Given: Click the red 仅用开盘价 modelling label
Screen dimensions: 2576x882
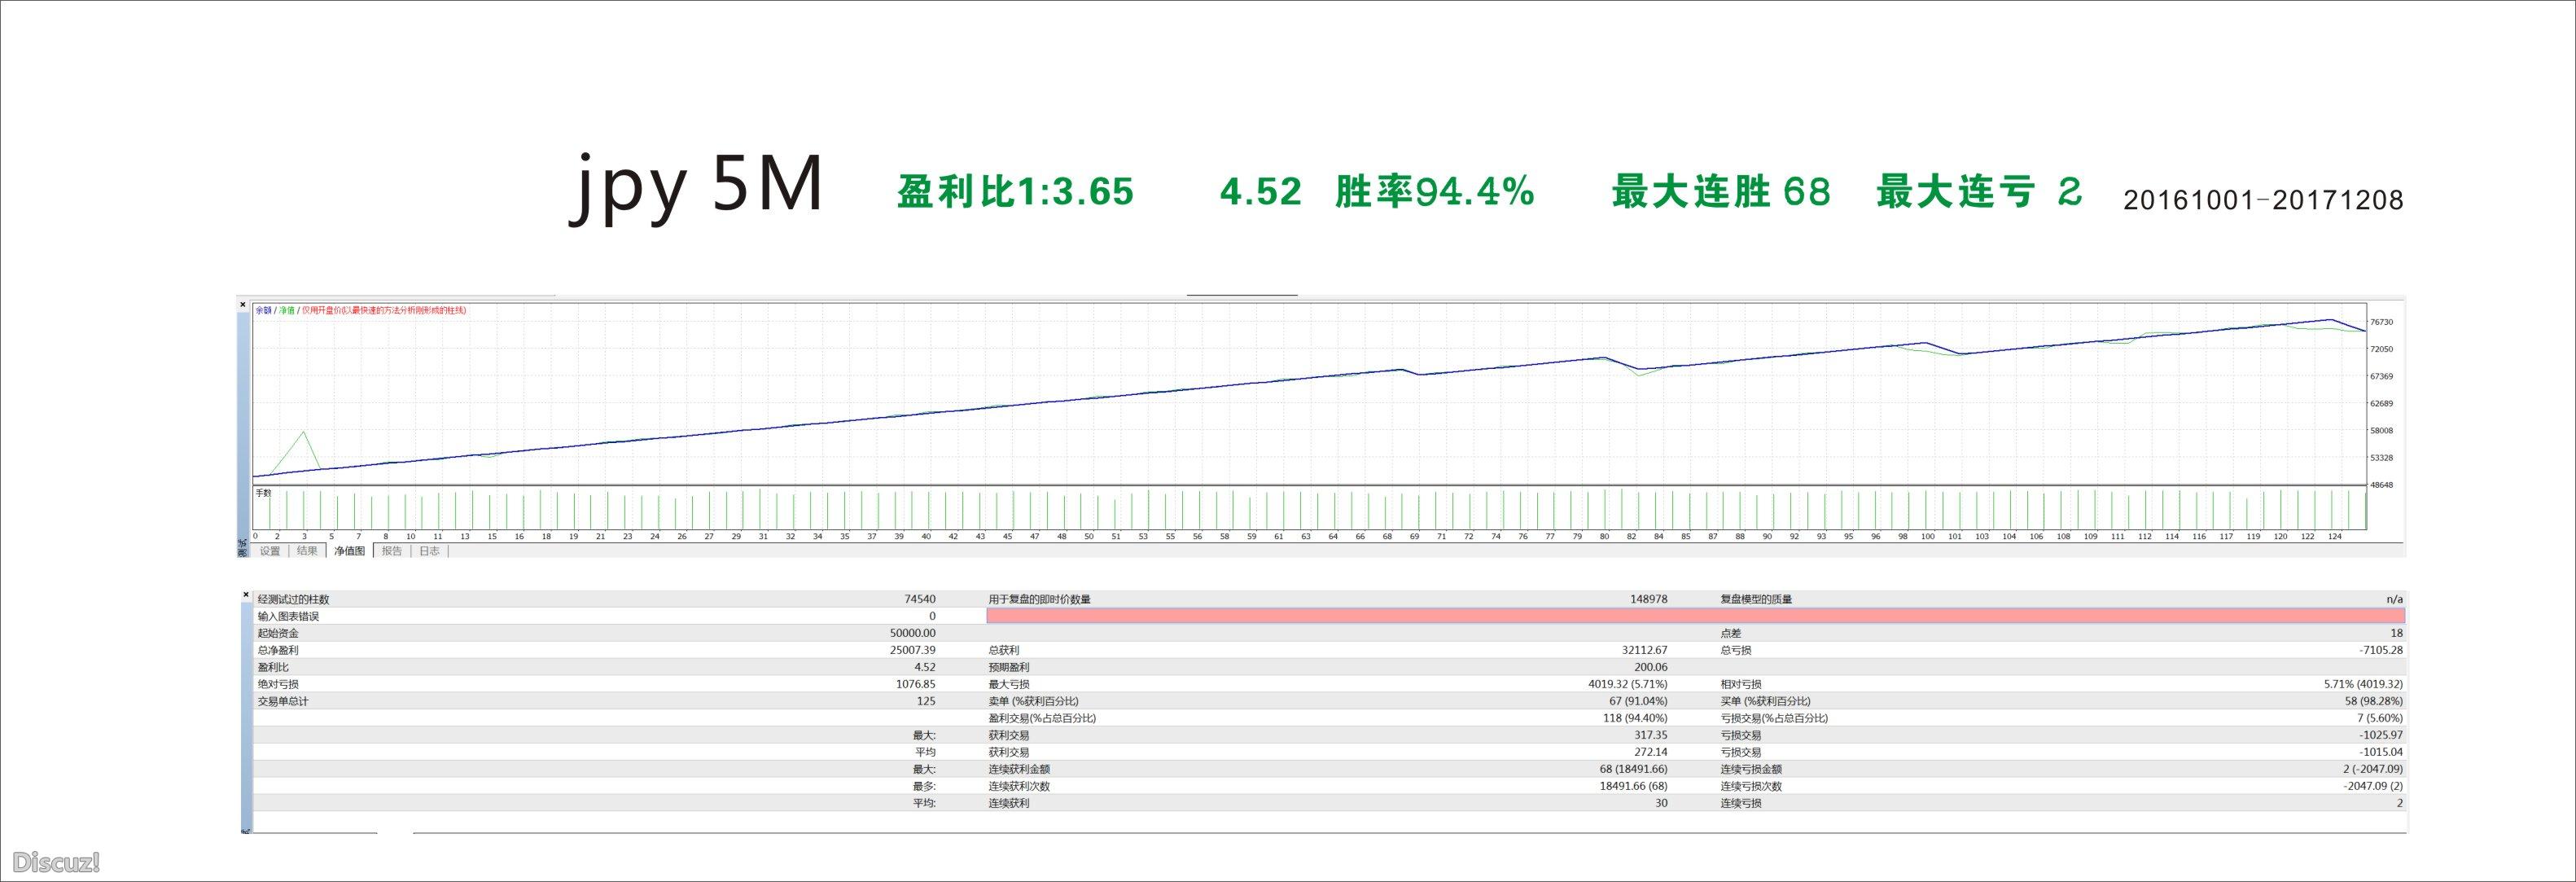Looking at the screenshot, I should tap(384, 311).
